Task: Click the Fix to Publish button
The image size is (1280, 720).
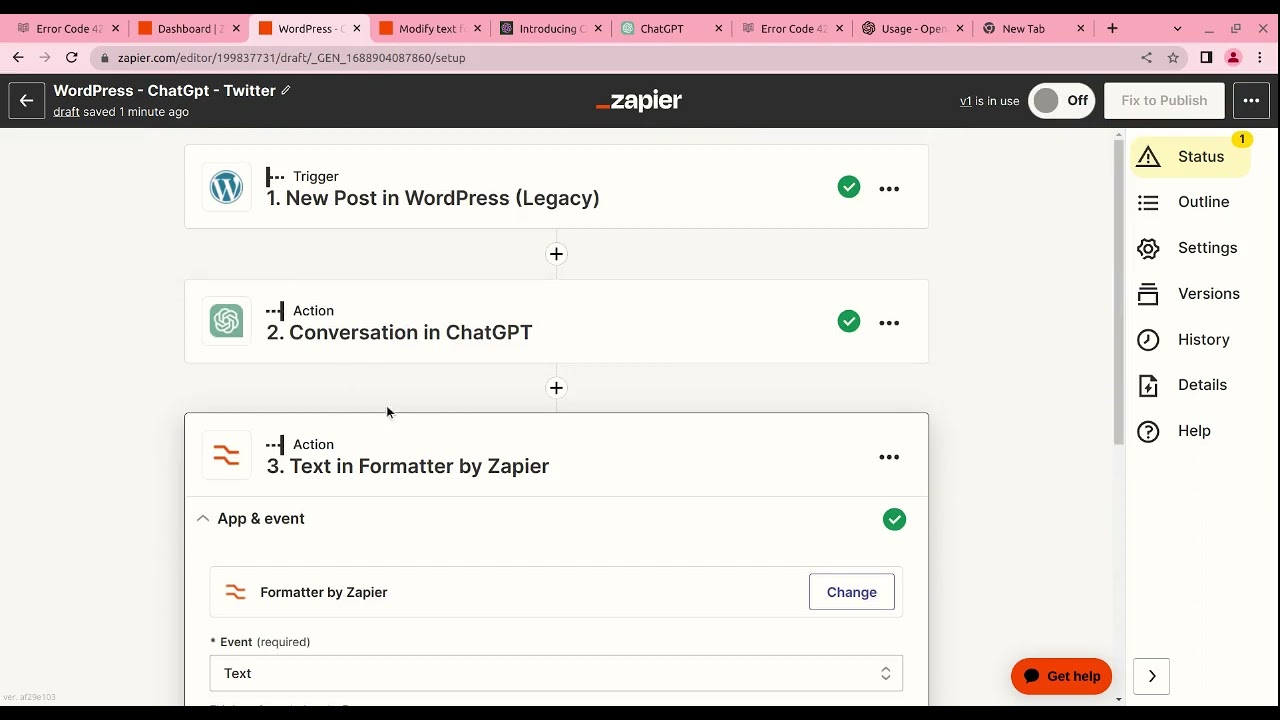Action: pos(1164,100)
